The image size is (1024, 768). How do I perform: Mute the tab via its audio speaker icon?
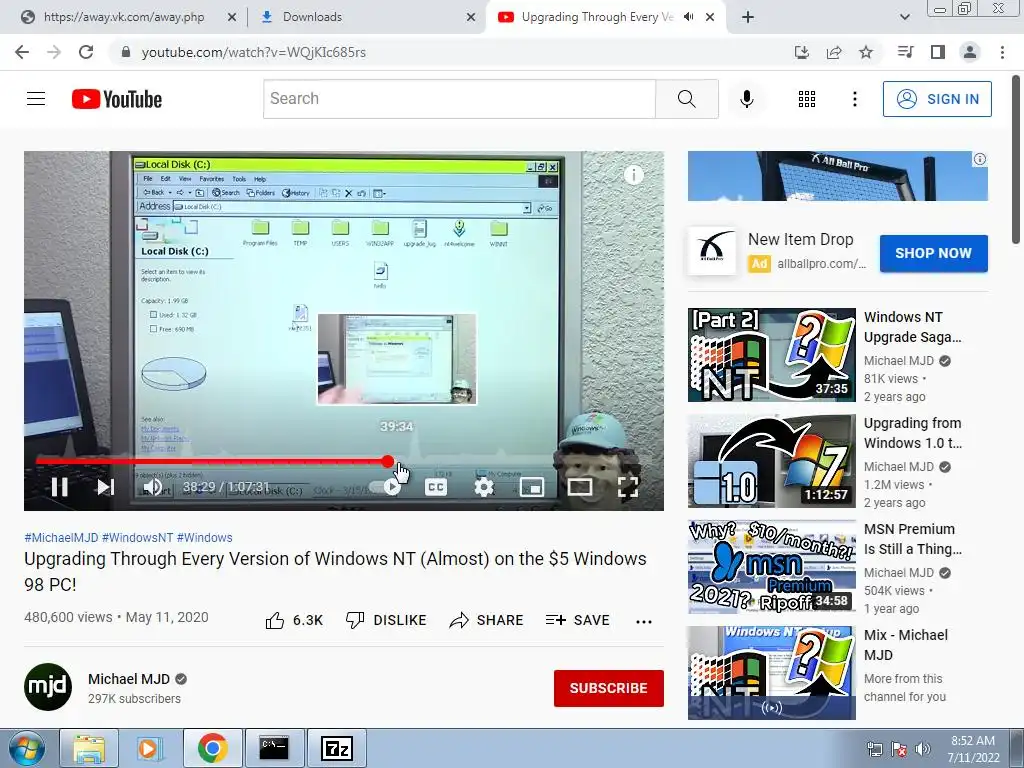[x=688, y=17]
